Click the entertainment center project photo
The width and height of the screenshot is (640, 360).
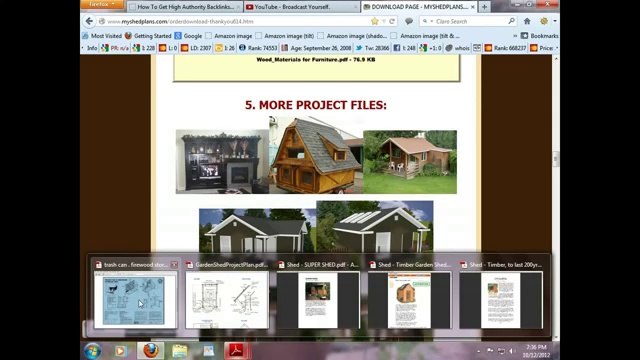pos(222,162)
